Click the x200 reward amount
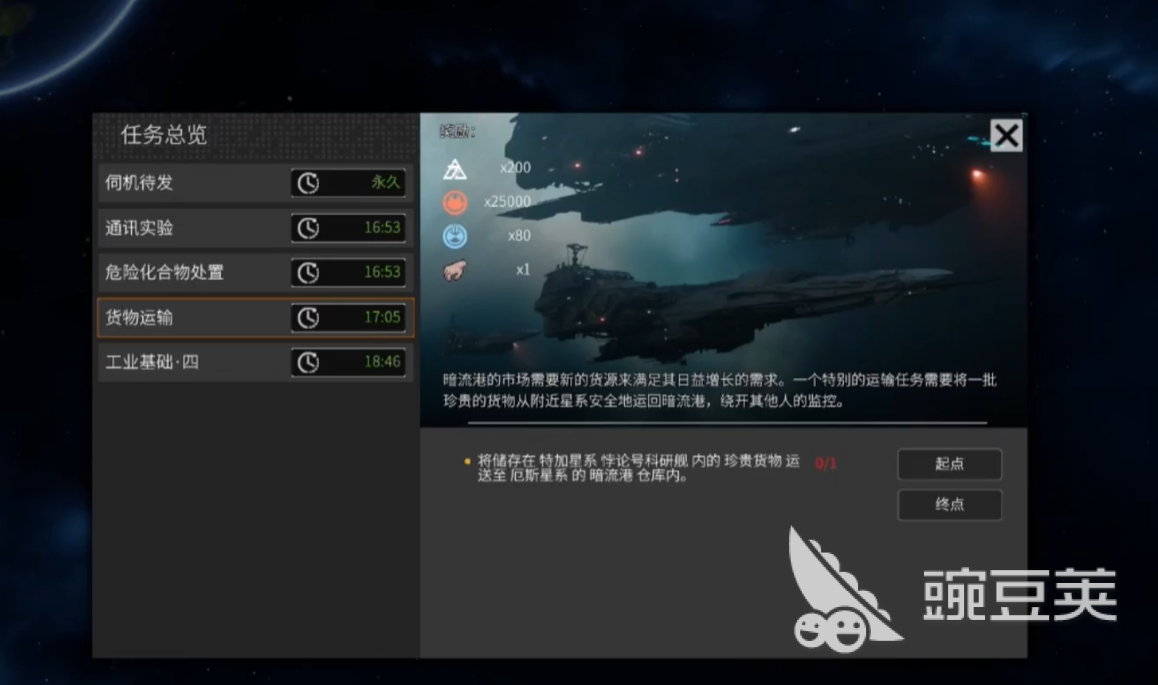 (515, 168)
